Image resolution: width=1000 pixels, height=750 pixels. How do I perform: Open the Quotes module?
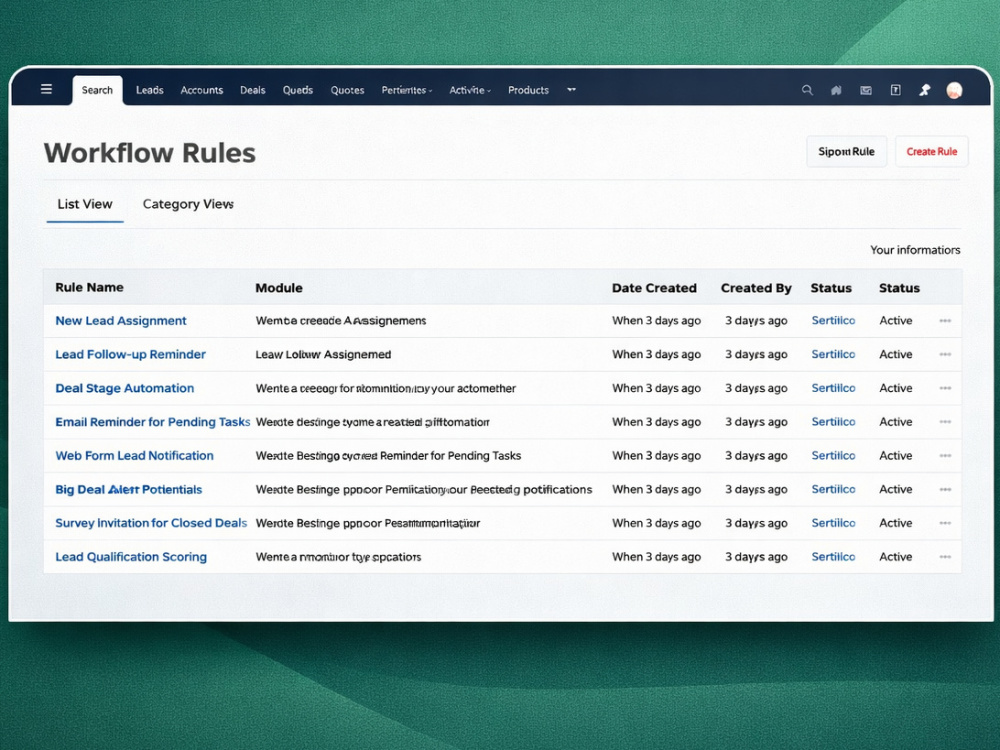348,90
